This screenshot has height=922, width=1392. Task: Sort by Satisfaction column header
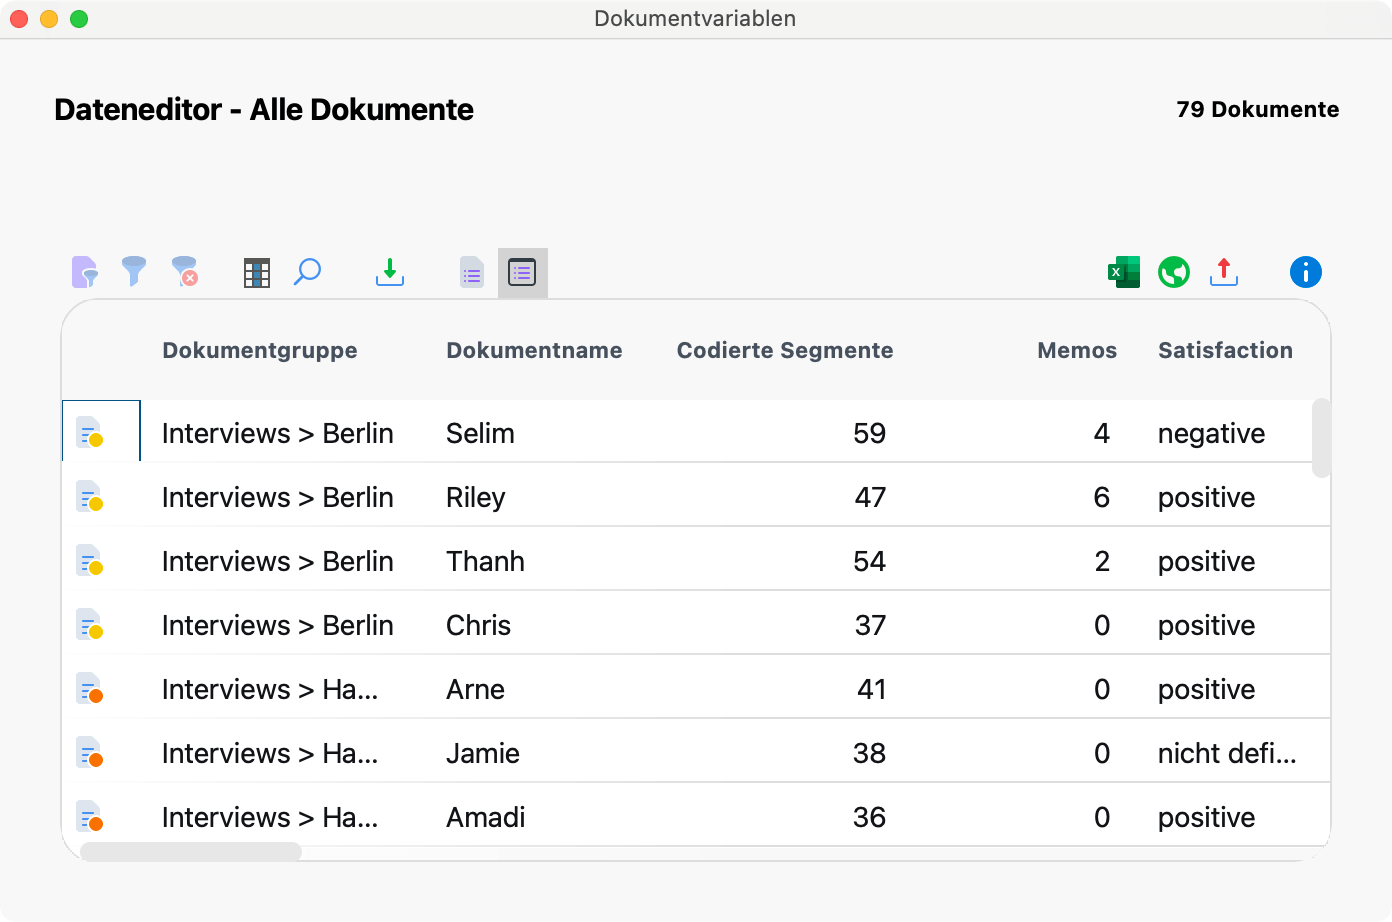(1225, 350)
